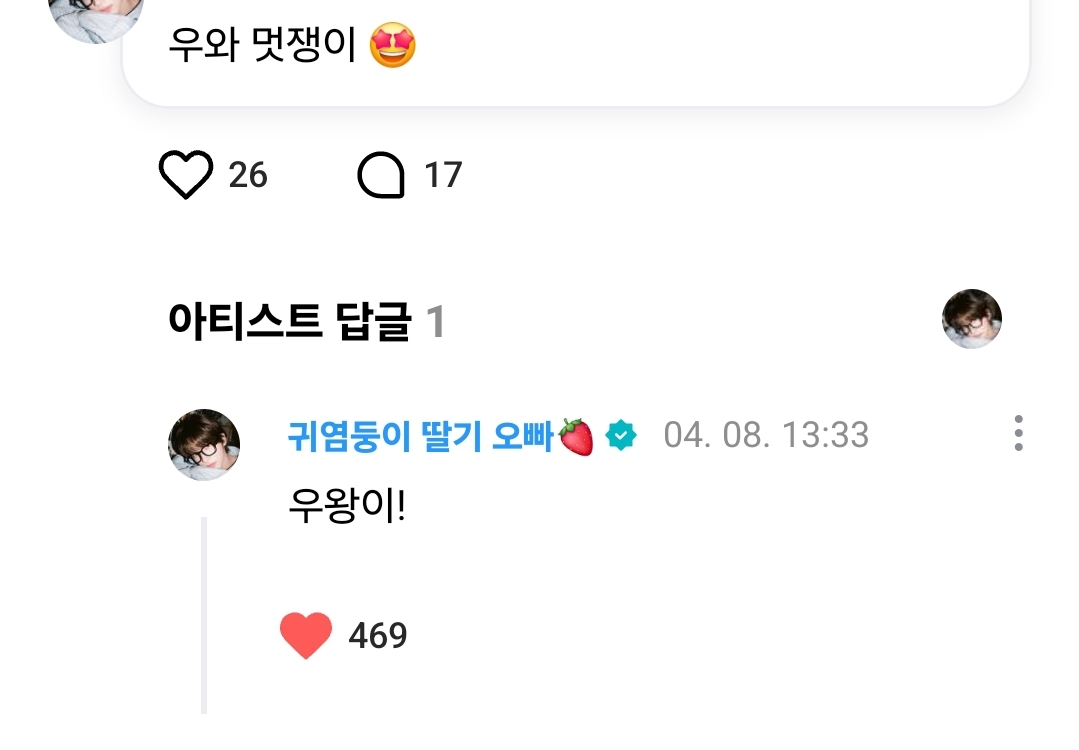Tap the star-eyes emoji in the post
The width and height of the screenshot is (1079, 750).
(x=392, y=46)
